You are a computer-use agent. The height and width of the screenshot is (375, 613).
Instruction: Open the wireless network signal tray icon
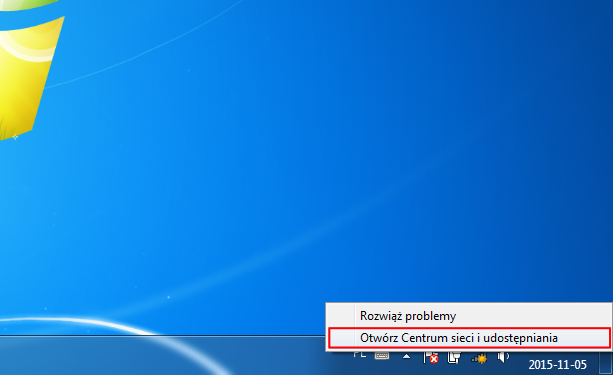[x=479, y=358]
